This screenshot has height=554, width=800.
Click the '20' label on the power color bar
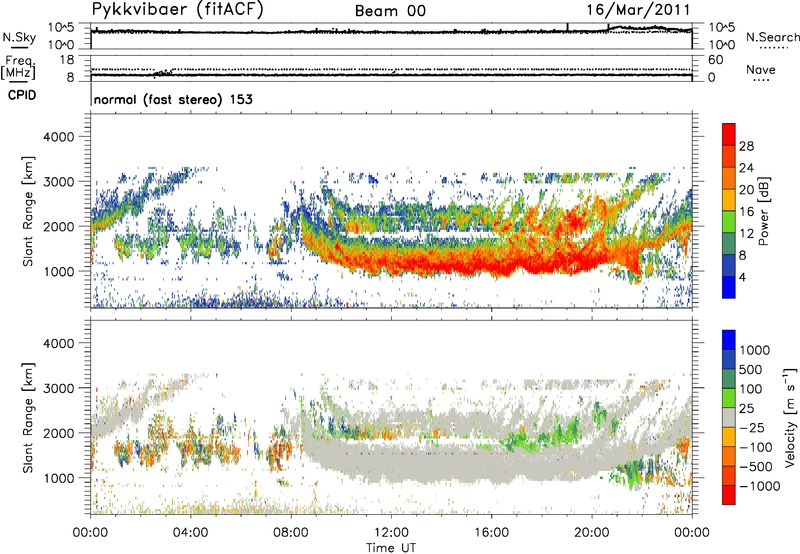click(746, 190)
